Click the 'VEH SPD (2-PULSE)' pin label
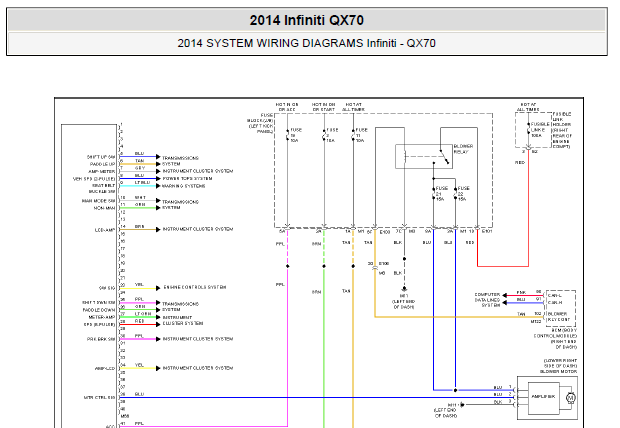The width and height of the screenshot is (620, 428). coord(94,179)
